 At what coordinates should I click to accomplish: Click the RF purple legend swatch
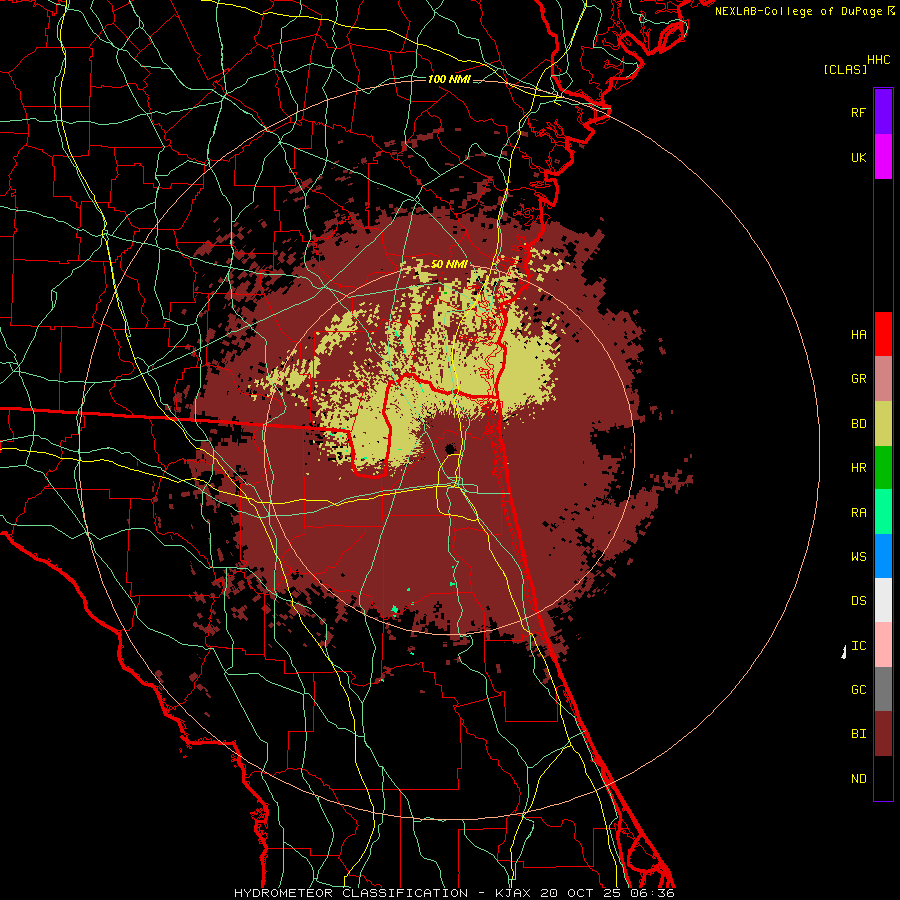pyautogui.click(x=883, y=112)
